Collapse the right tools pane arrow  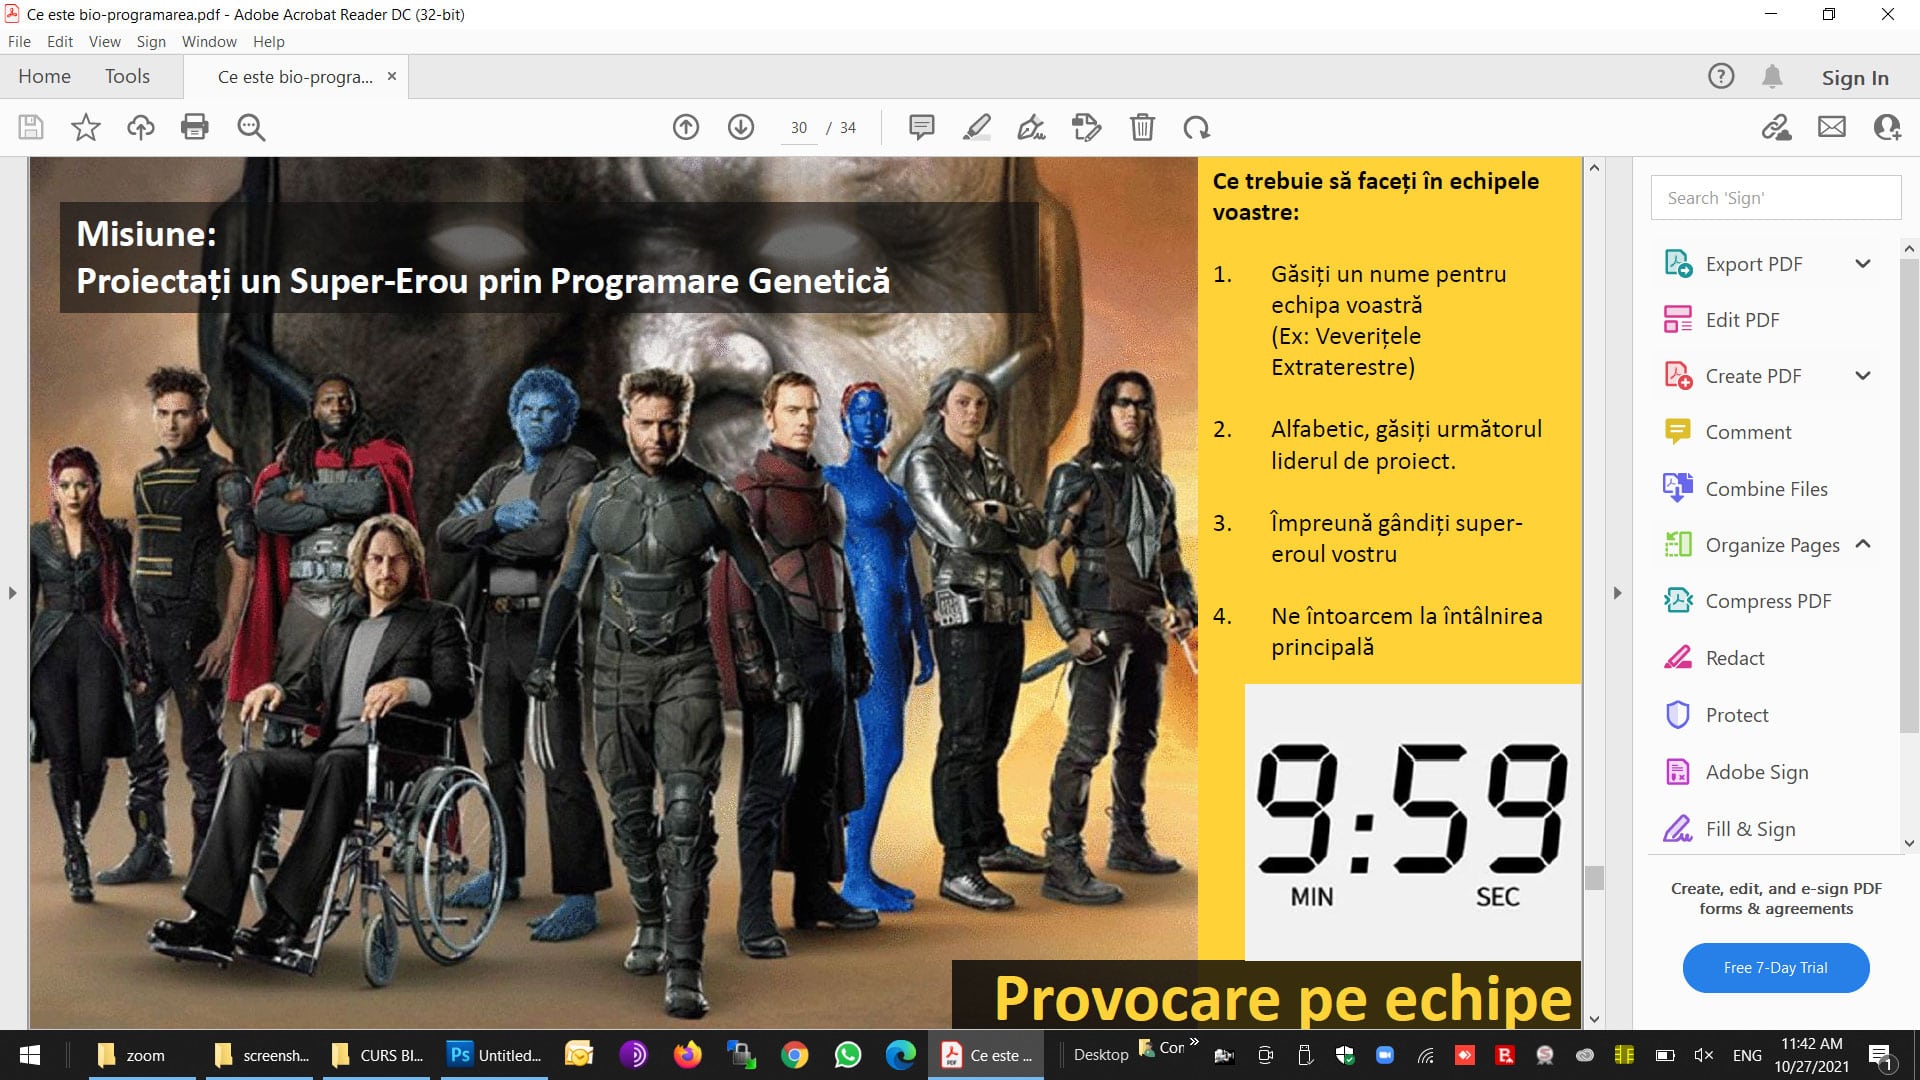[1617, 593]
